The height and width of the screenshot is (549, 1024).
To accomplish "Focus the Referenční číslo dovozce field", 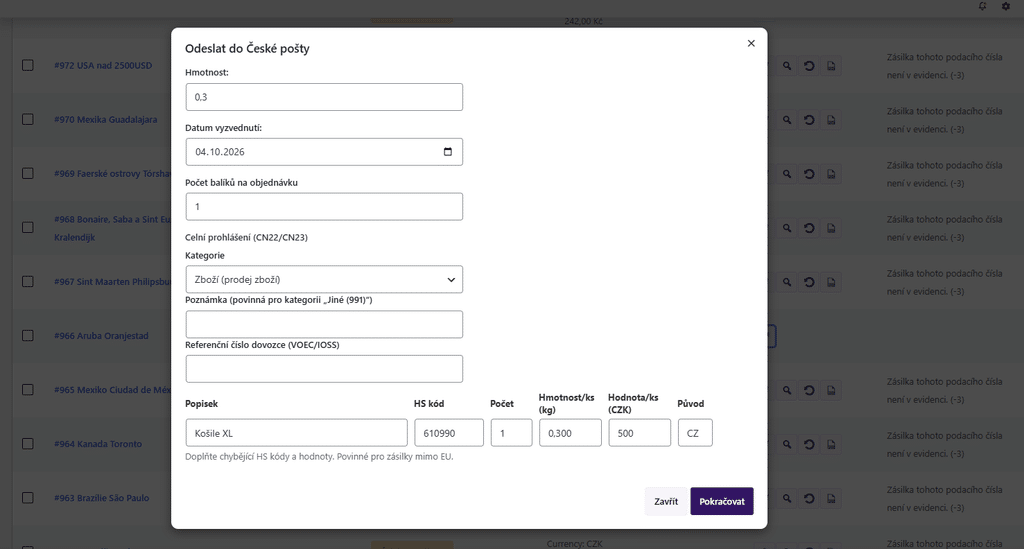I will point(324,369).
